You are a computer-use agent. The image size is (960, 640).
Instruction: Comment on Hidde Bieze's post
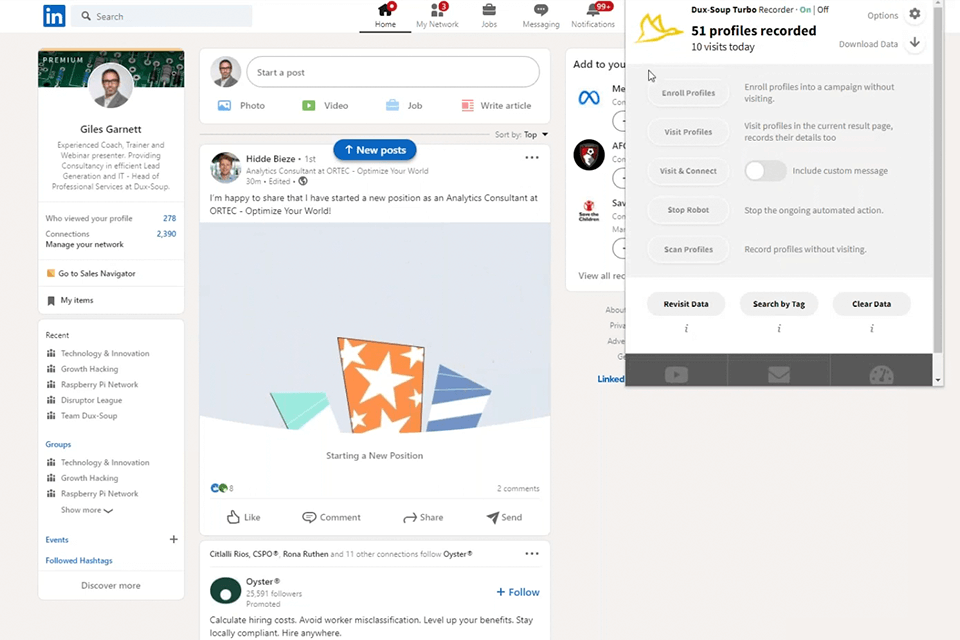click(x=331, y=517)
